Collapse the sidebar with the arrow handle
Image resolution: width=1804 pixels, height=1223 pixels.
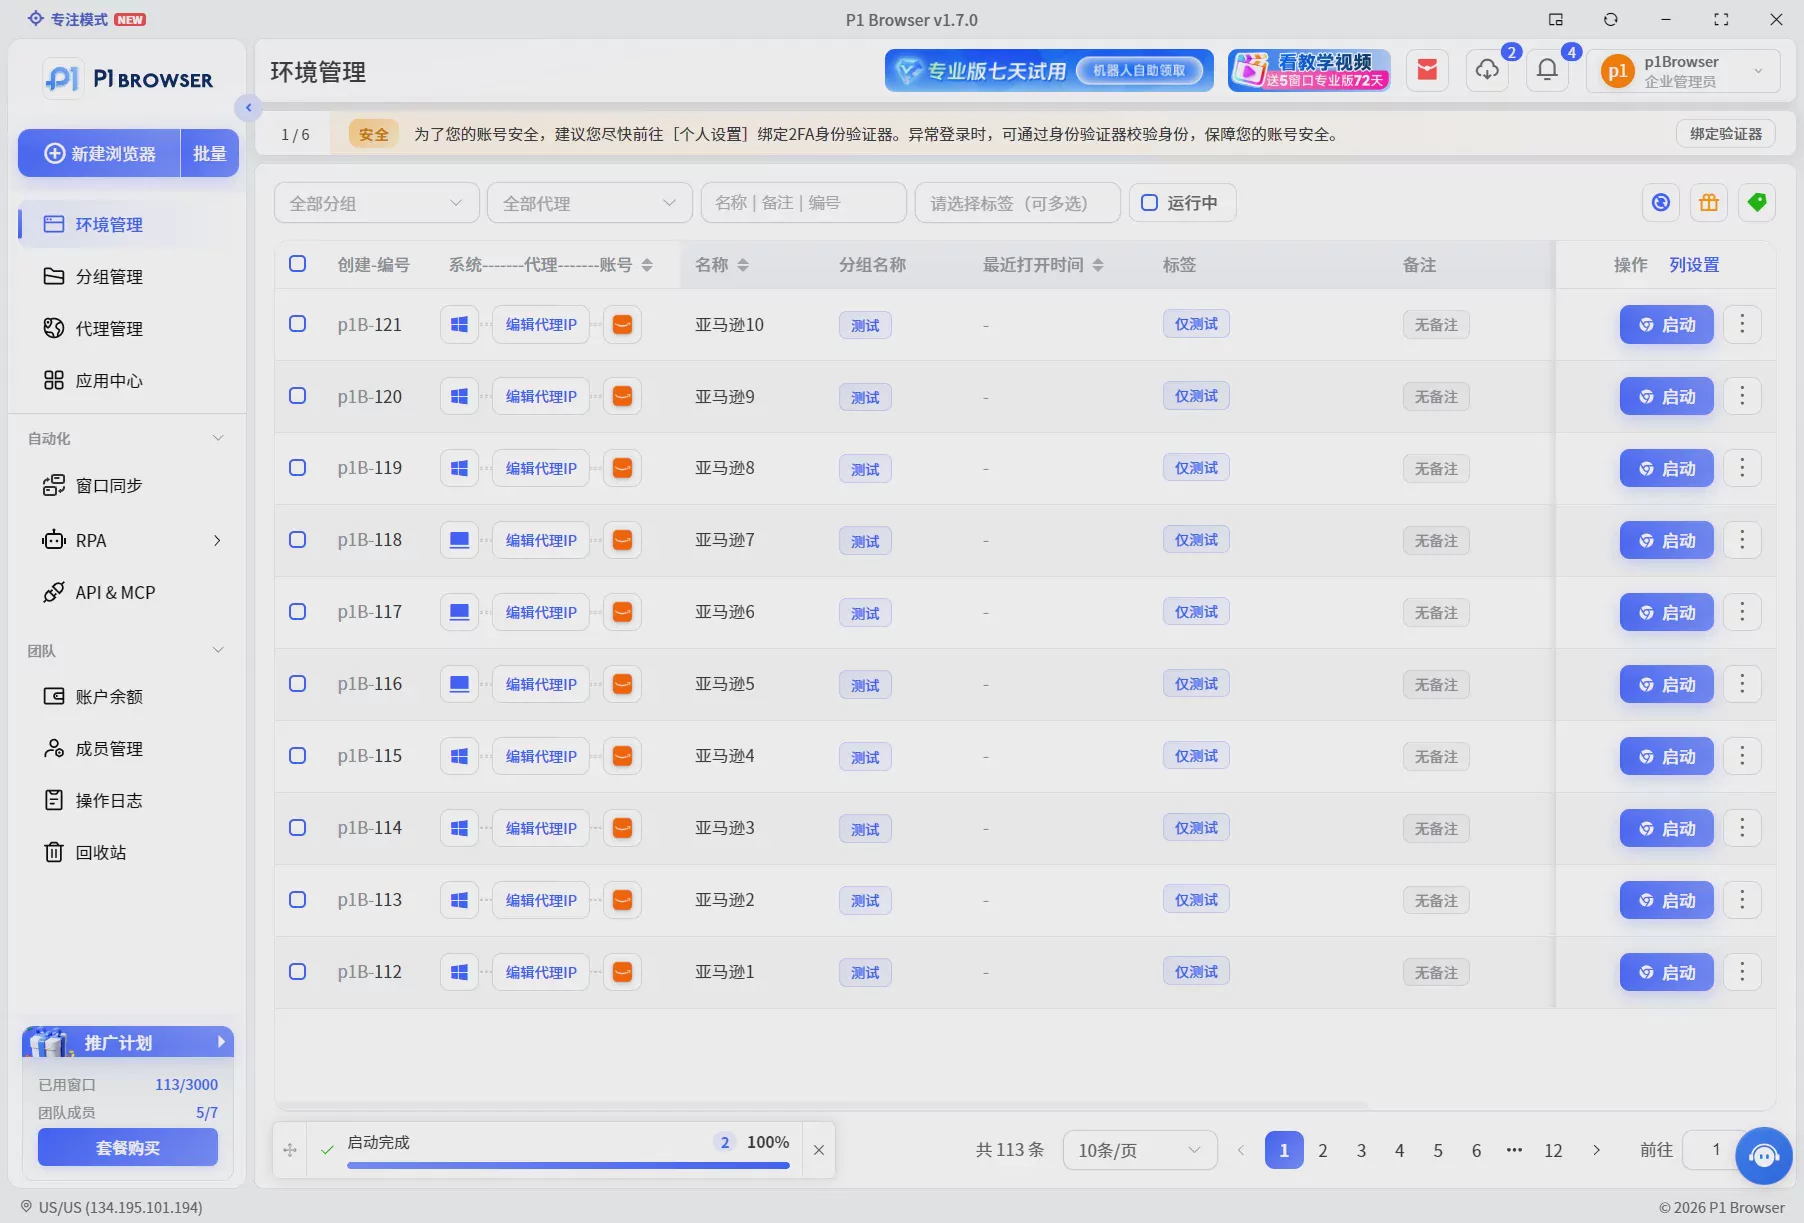pos(248,107)
